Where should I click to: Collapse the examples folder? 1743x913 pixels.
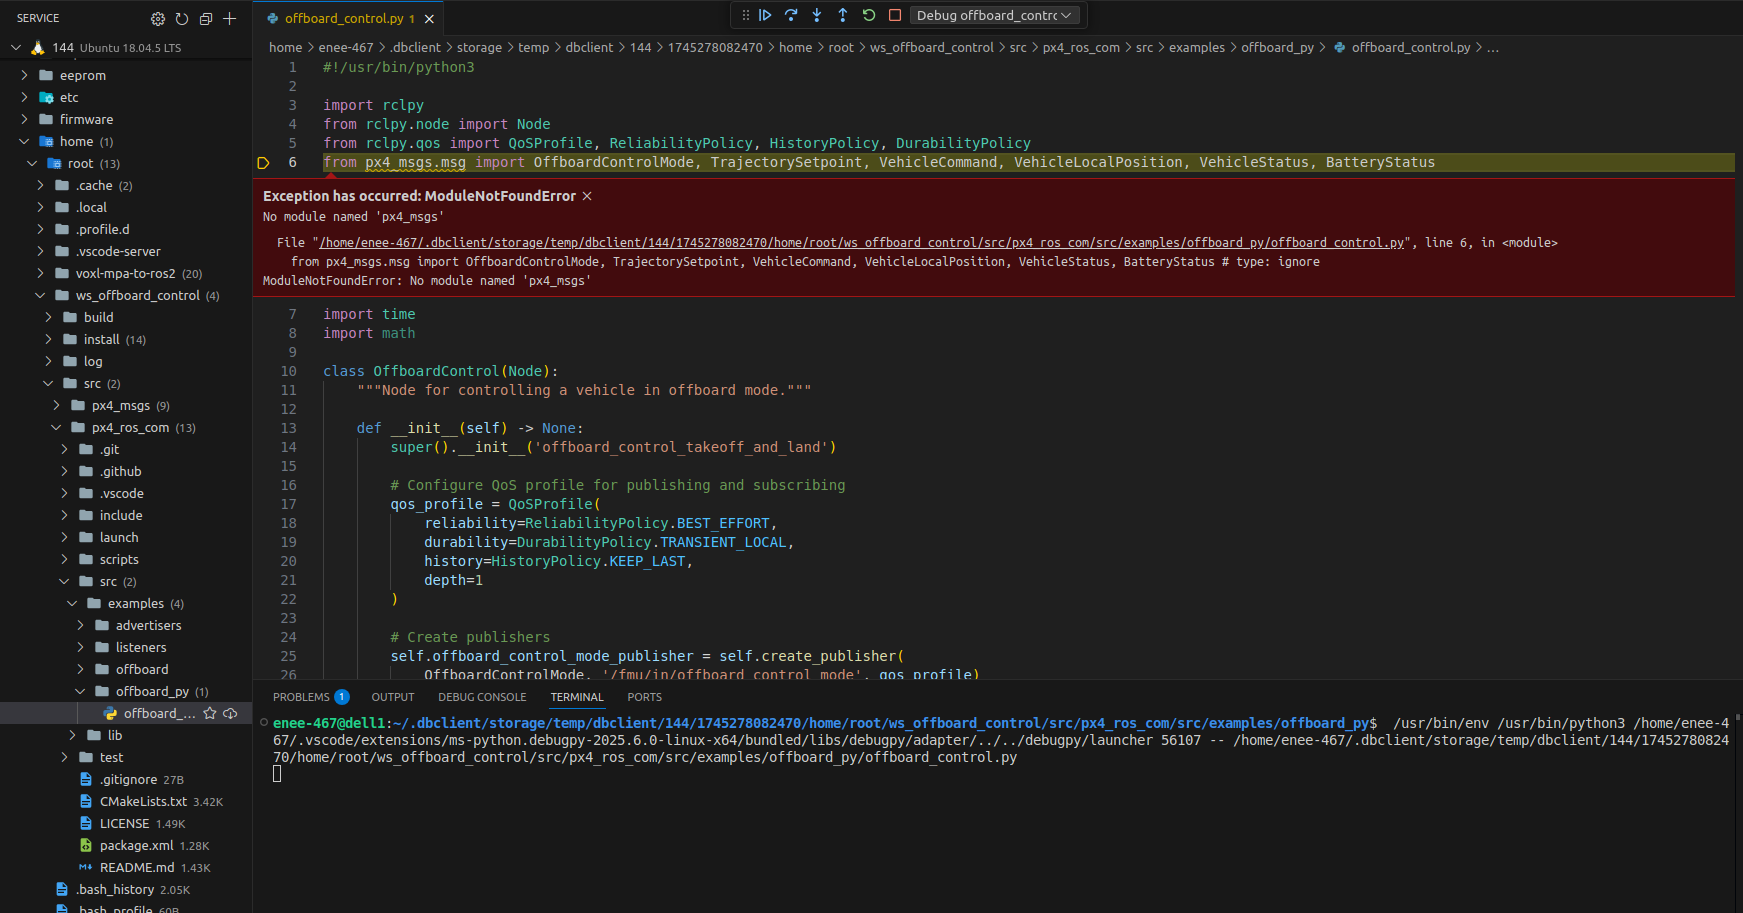[72, 603]
